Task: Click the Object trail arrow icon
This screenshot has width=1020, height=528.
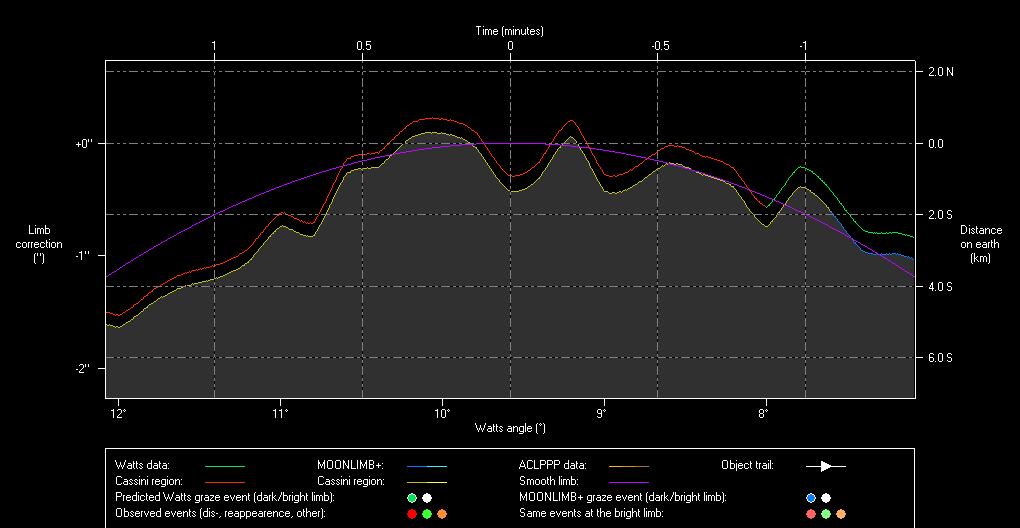Action: (x=826, y=465)
